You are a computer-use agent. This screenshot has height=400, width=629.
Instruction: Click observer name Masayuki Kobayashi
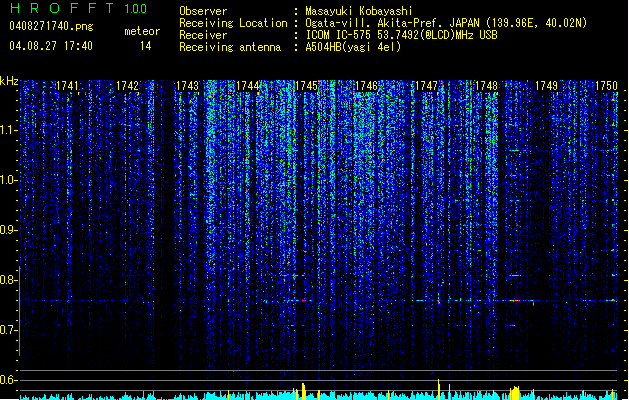(x=359, y=11)
